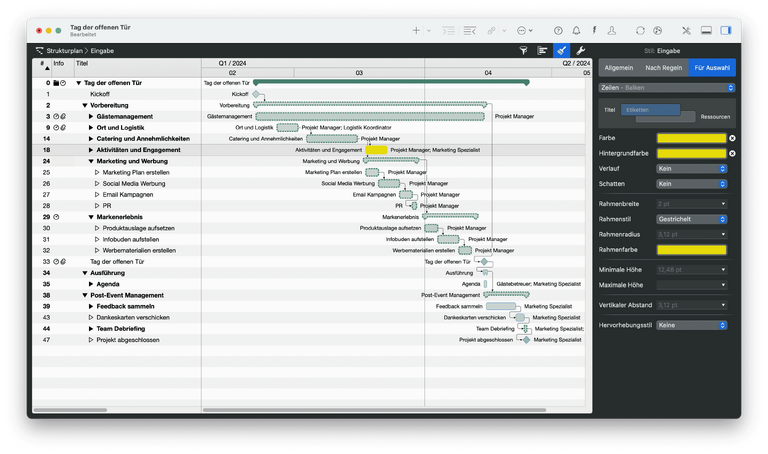Switch to the Nach Regeln tab
Screen dimensions: 768x454
point(663,68)
